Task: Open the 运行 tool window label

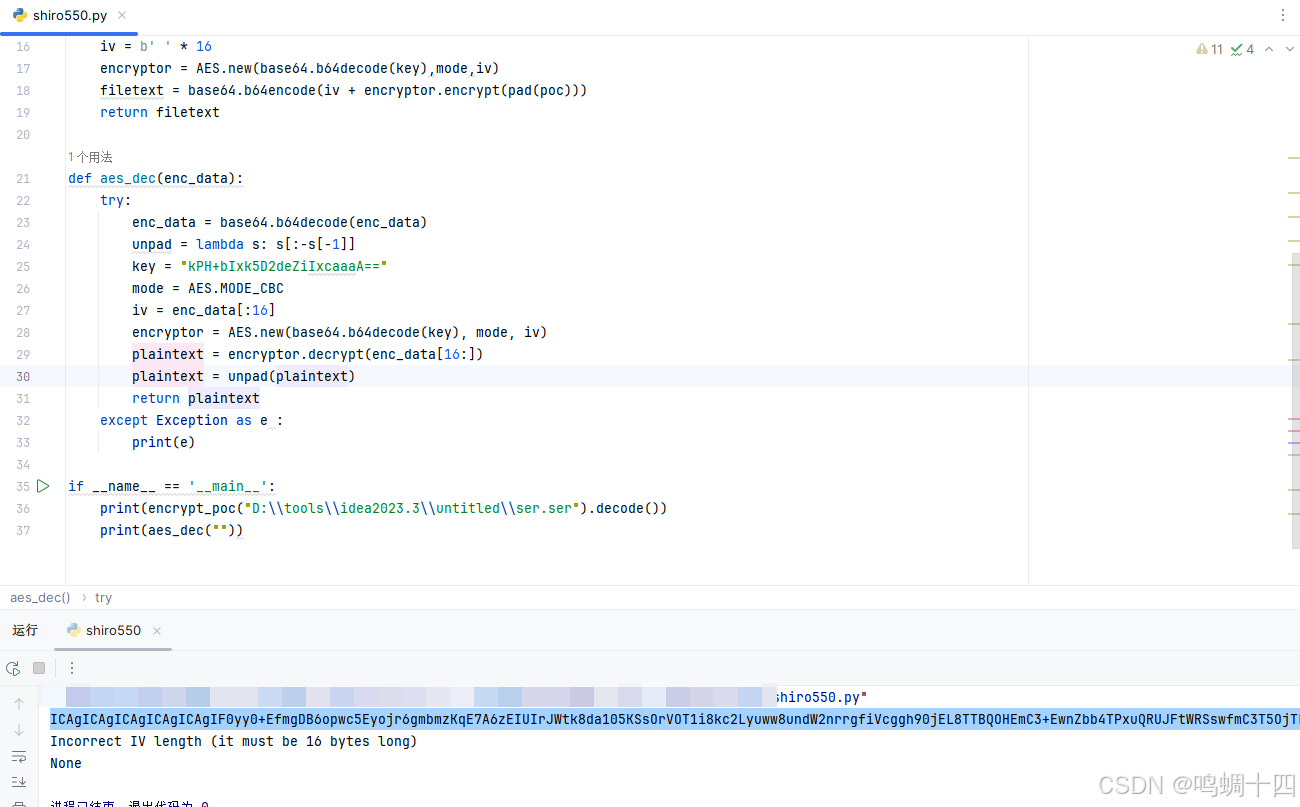Action: click(25, 630)
